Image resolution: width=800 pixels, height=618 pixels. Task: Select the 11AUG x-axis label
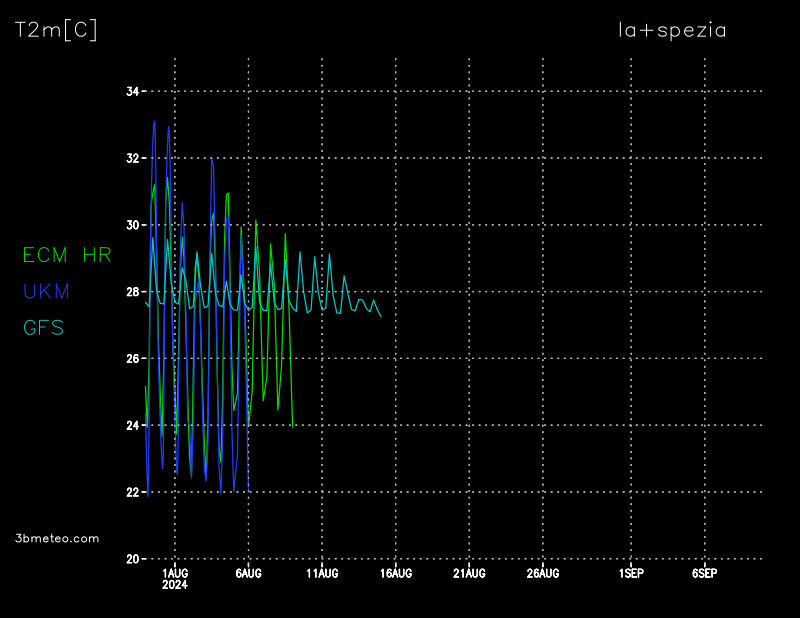322,573
